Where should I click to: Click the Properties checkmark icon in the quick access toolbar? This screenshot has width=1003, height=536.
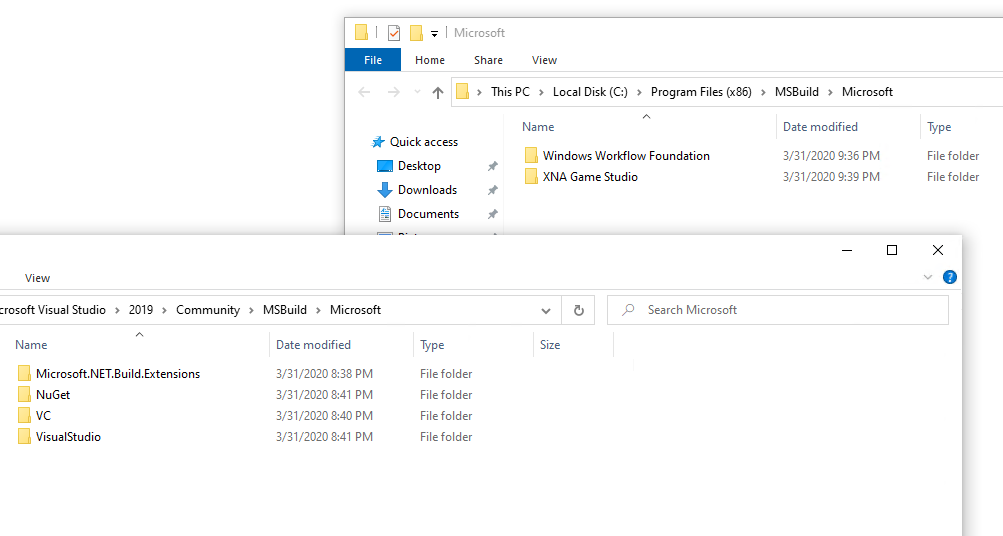394,33
